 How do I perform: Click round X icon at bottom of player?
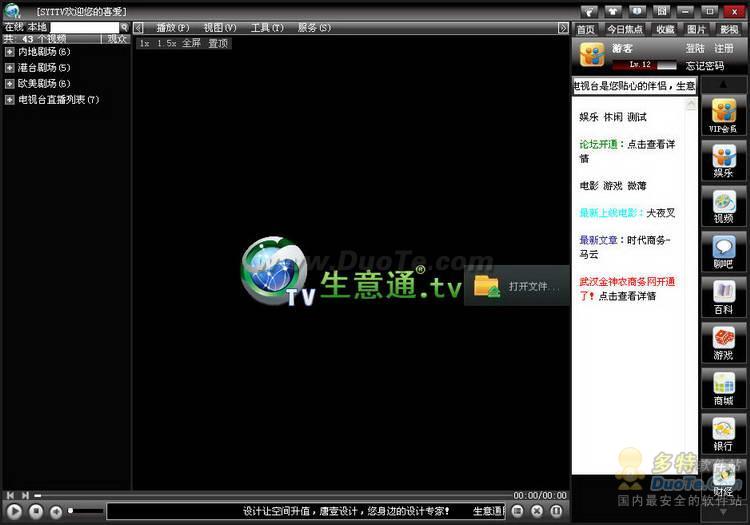[x=537, y=511]
